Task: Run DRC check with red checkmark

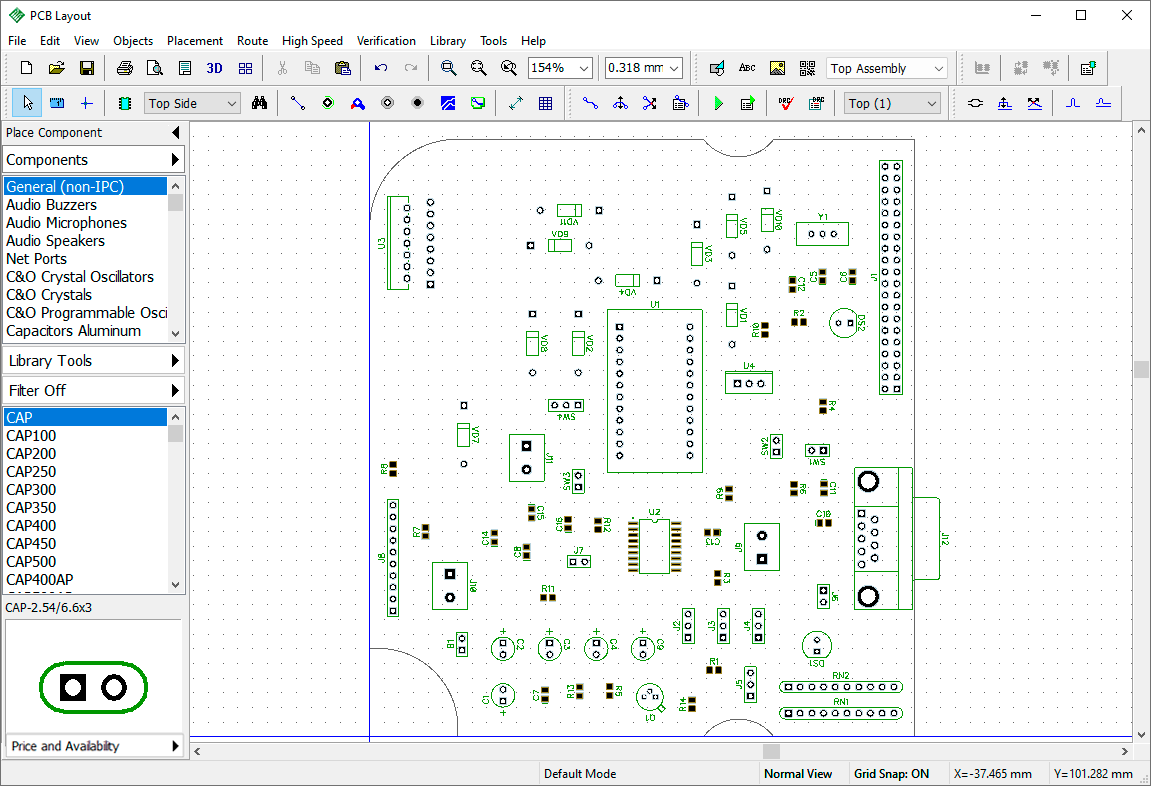Action: point(785,103)
